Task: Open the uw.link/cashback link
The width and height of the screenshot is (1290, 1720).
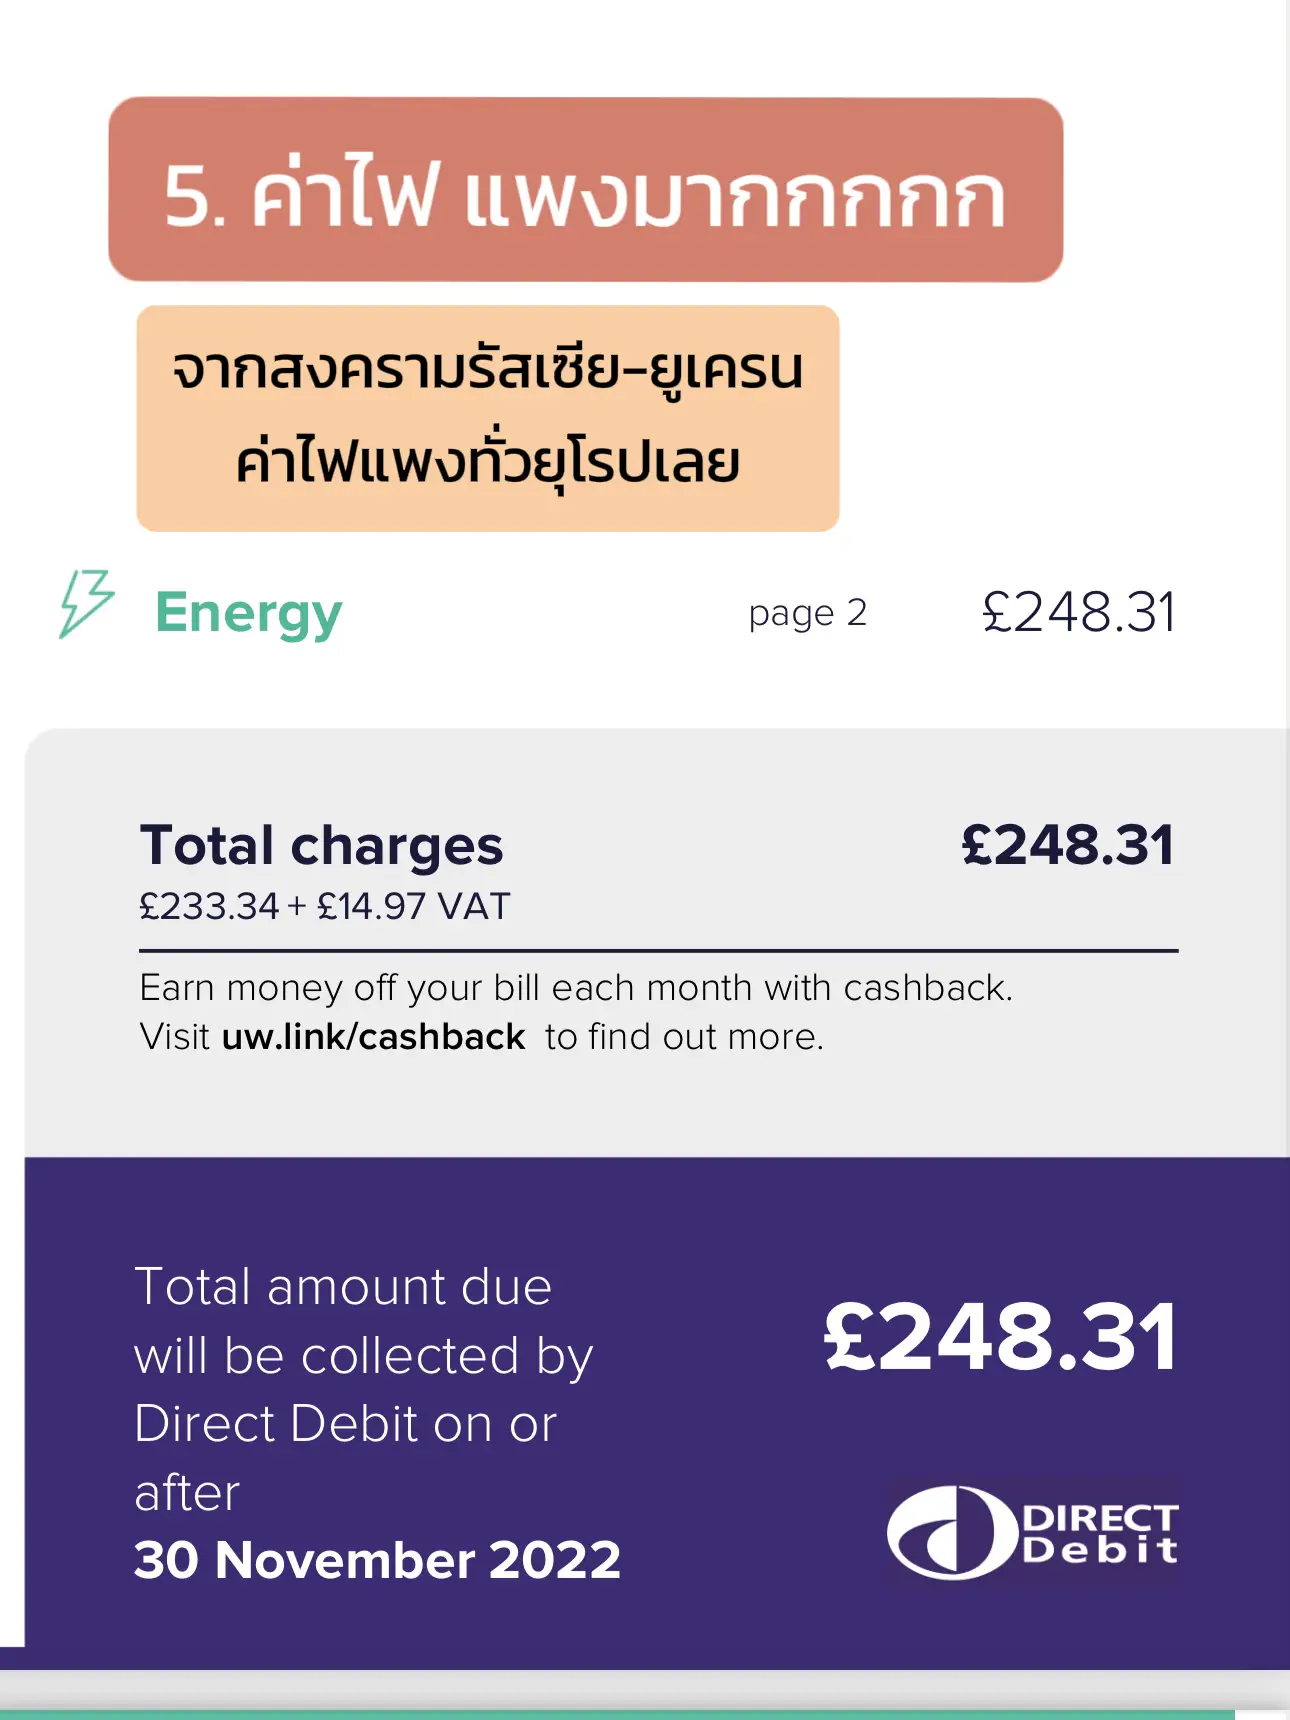Action: 373,1037
